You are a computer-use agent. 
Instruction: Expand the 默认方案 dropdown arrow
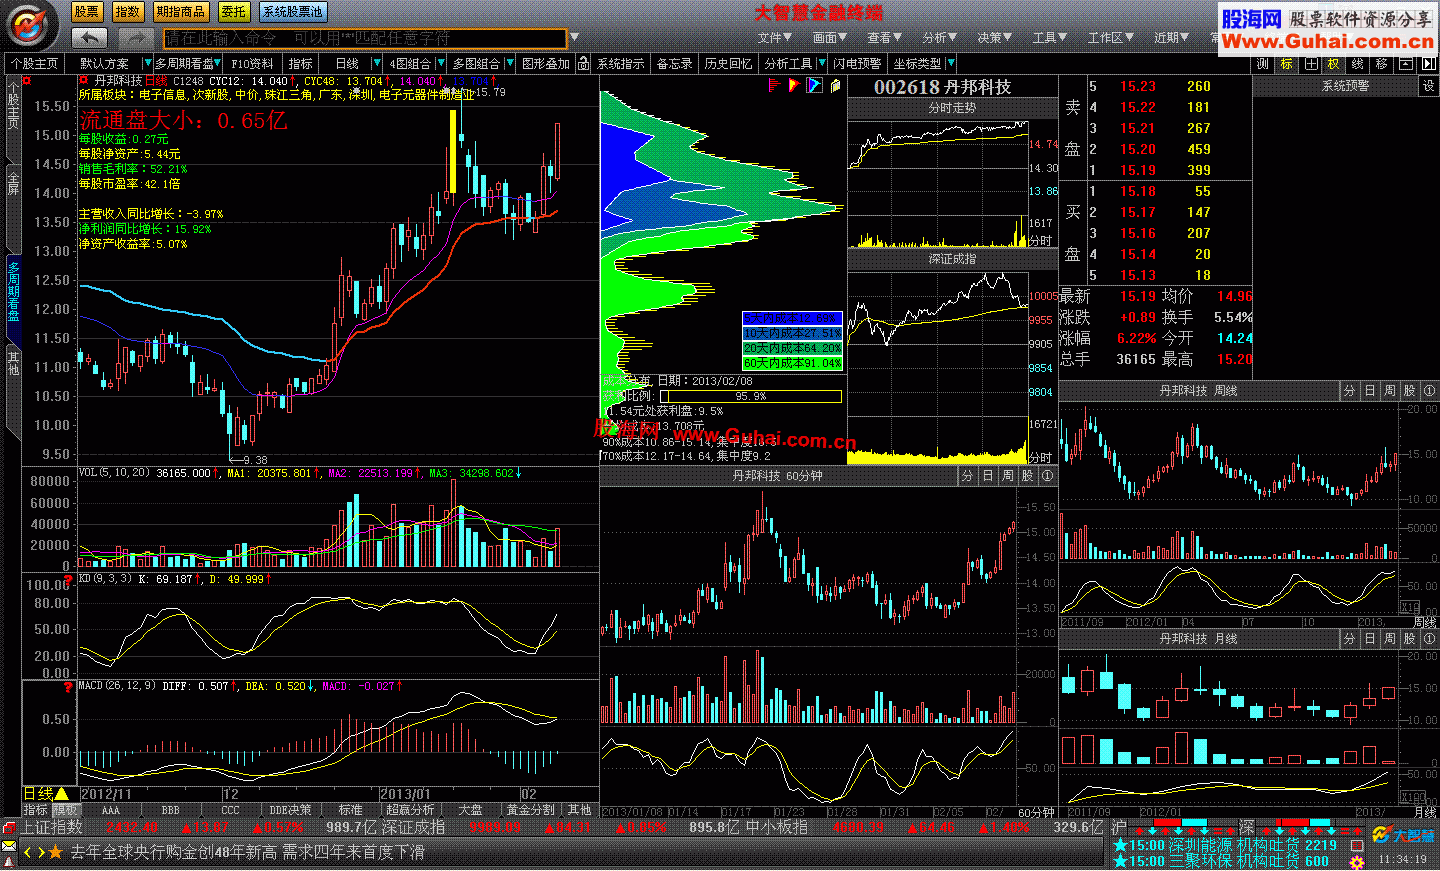[x=147, y=63]
